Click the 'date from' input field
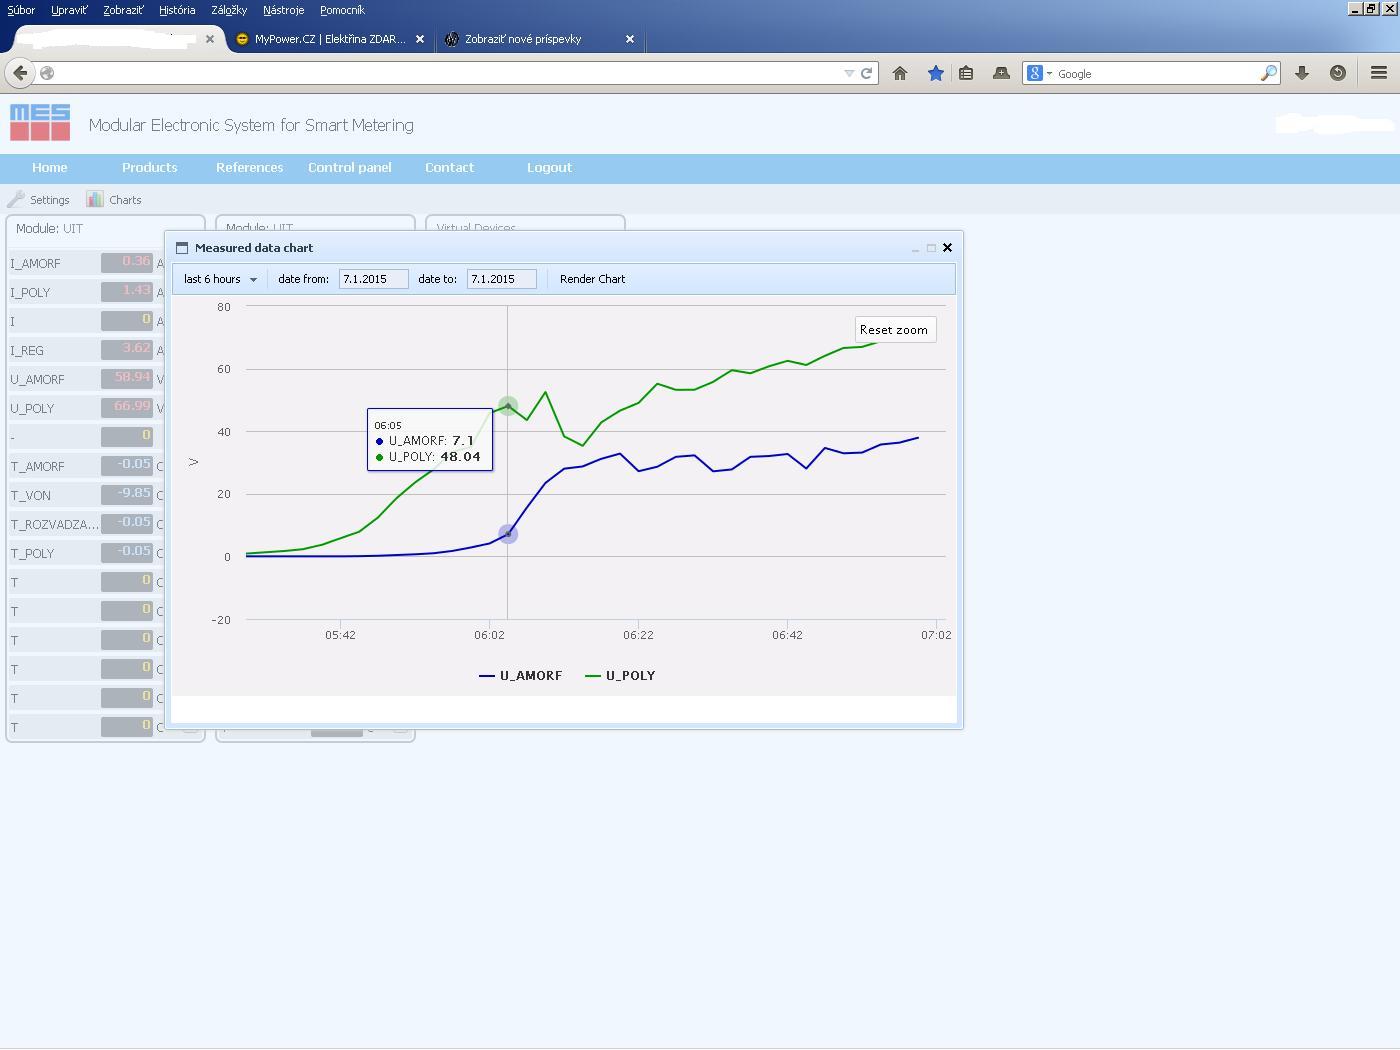 [x=373, y=279]
